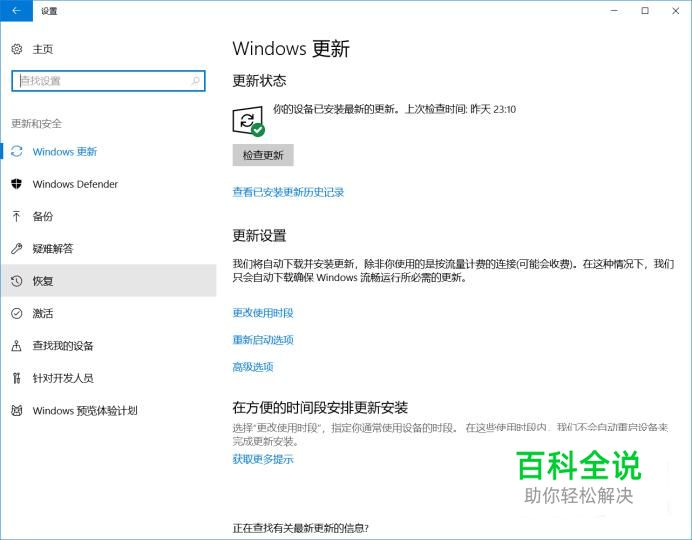Go to 主页 settings home
The width and height of the screenshot is (692, 540).
point(43,49)
